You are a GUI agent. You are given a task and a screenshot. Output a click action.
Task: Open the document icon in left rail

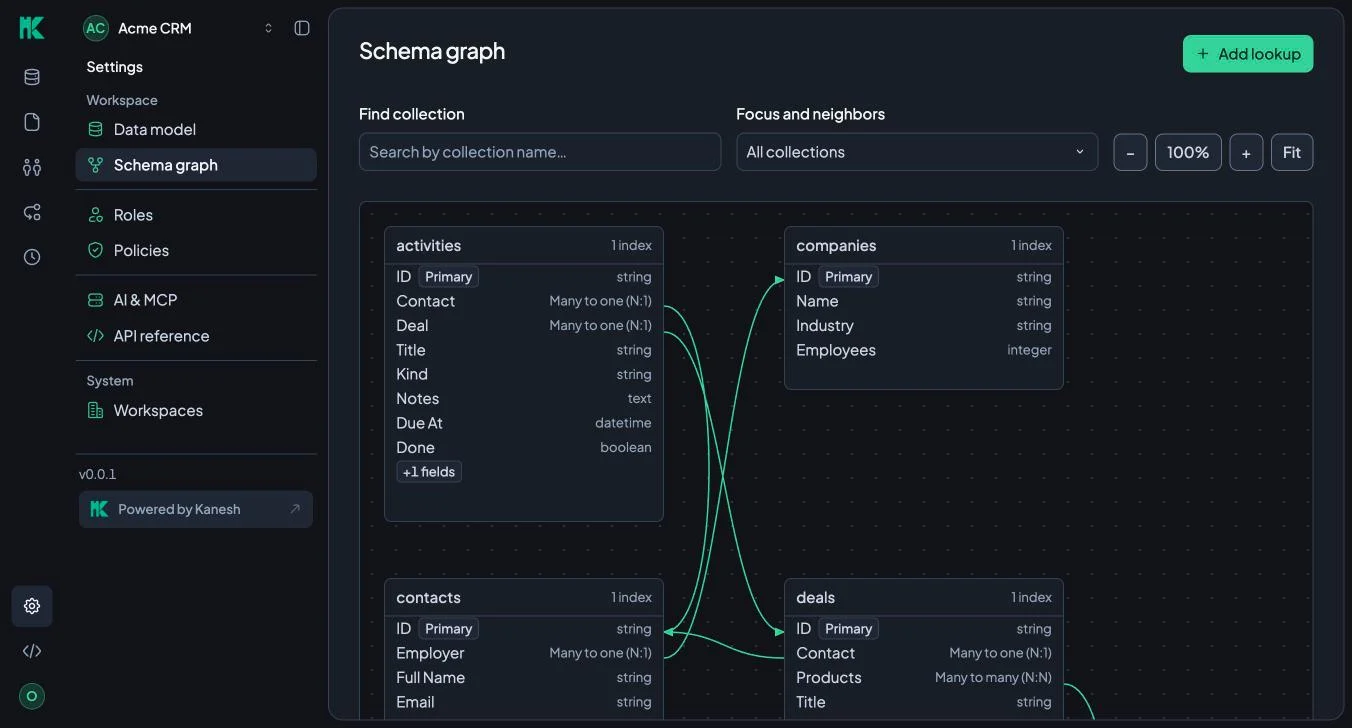coord(32,122)
